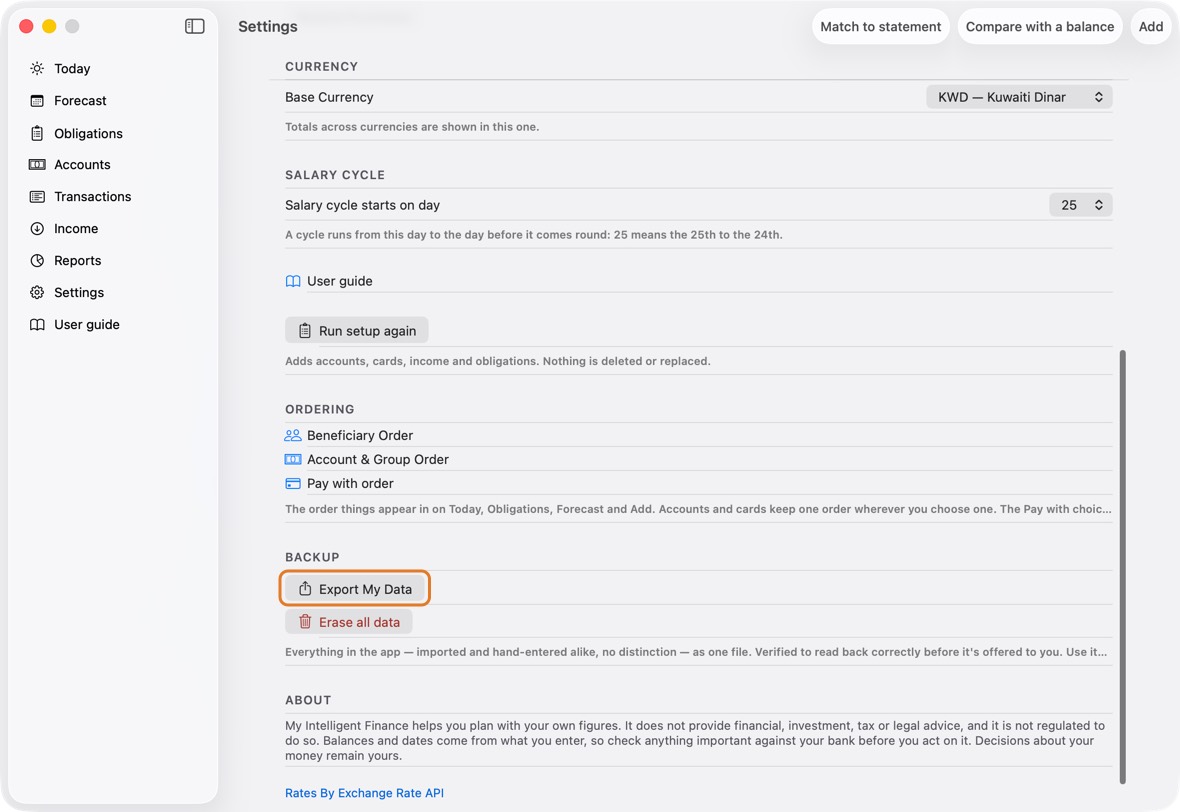Click the Settings window title
The height and width of the screenshot is (812, 1180).
pyautogui.click(x=268, y=26)
